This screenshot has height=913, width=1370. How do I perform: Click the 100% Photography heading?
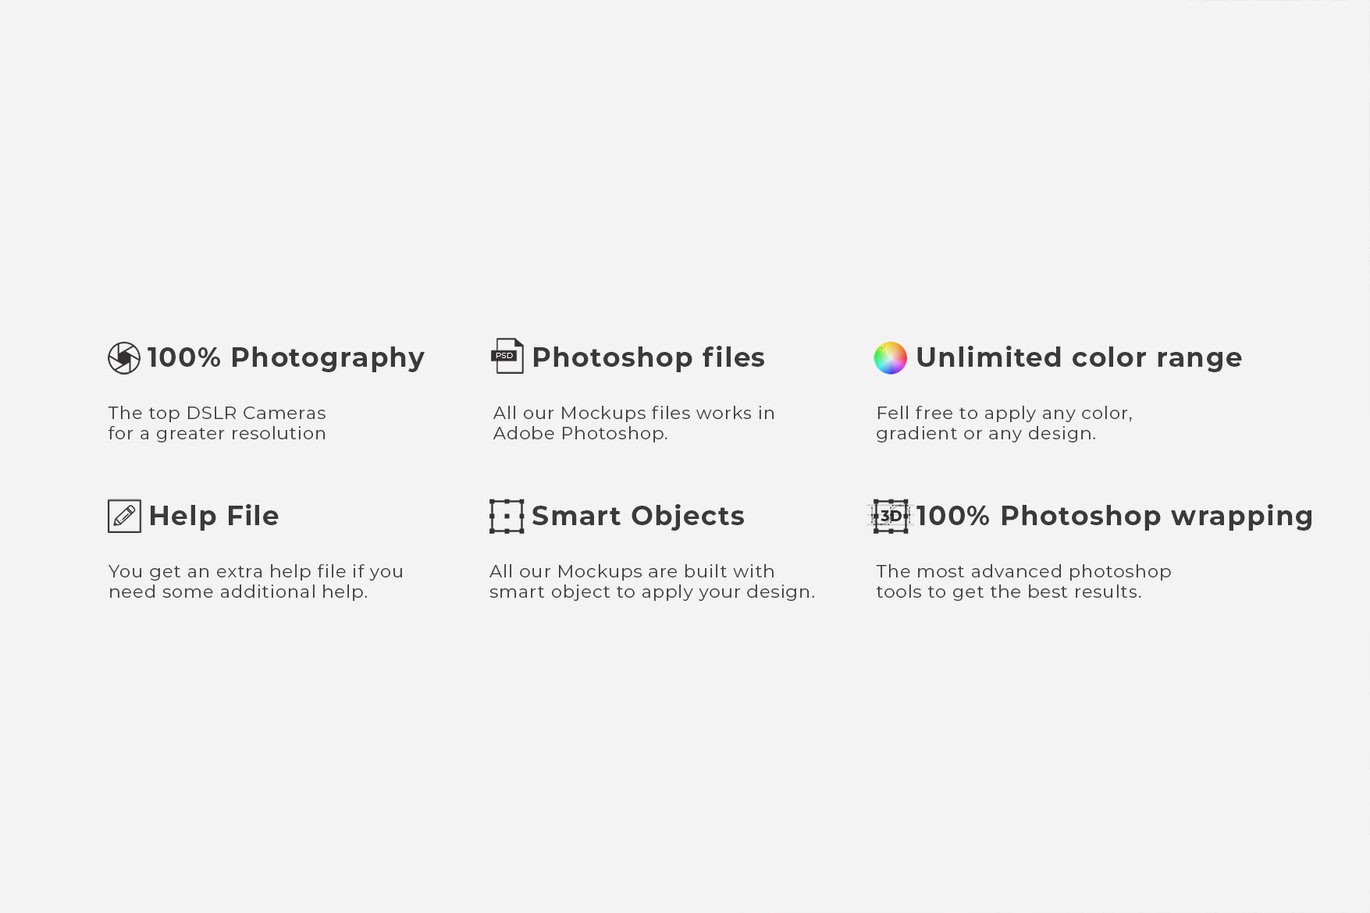point(286,358)
